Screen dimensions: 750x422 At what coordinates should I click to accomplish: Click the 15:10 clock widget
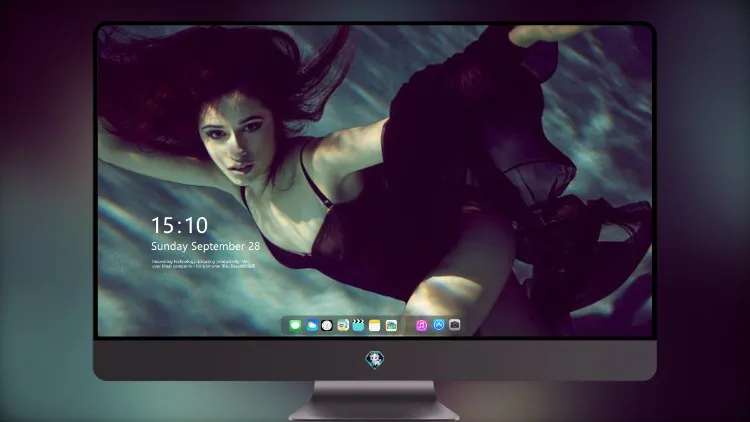[x=180, y=225]
